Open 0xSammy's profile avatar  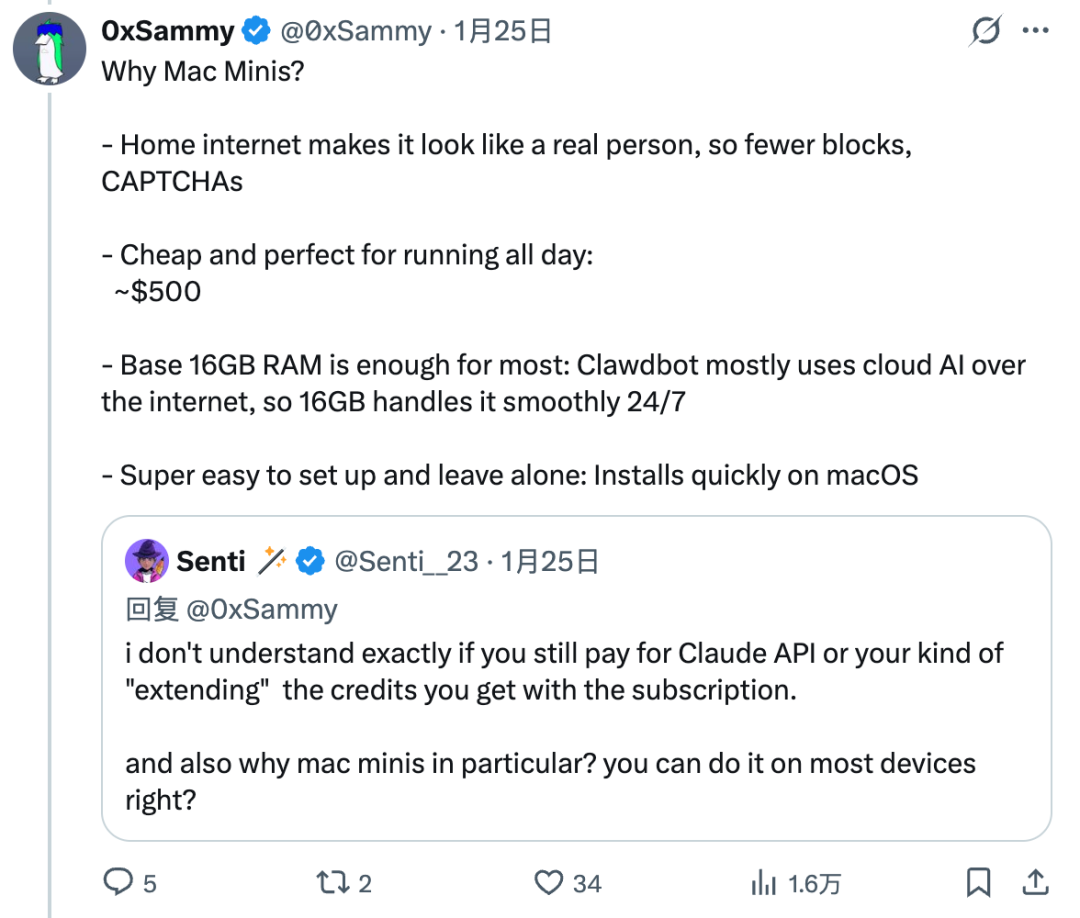49,49
